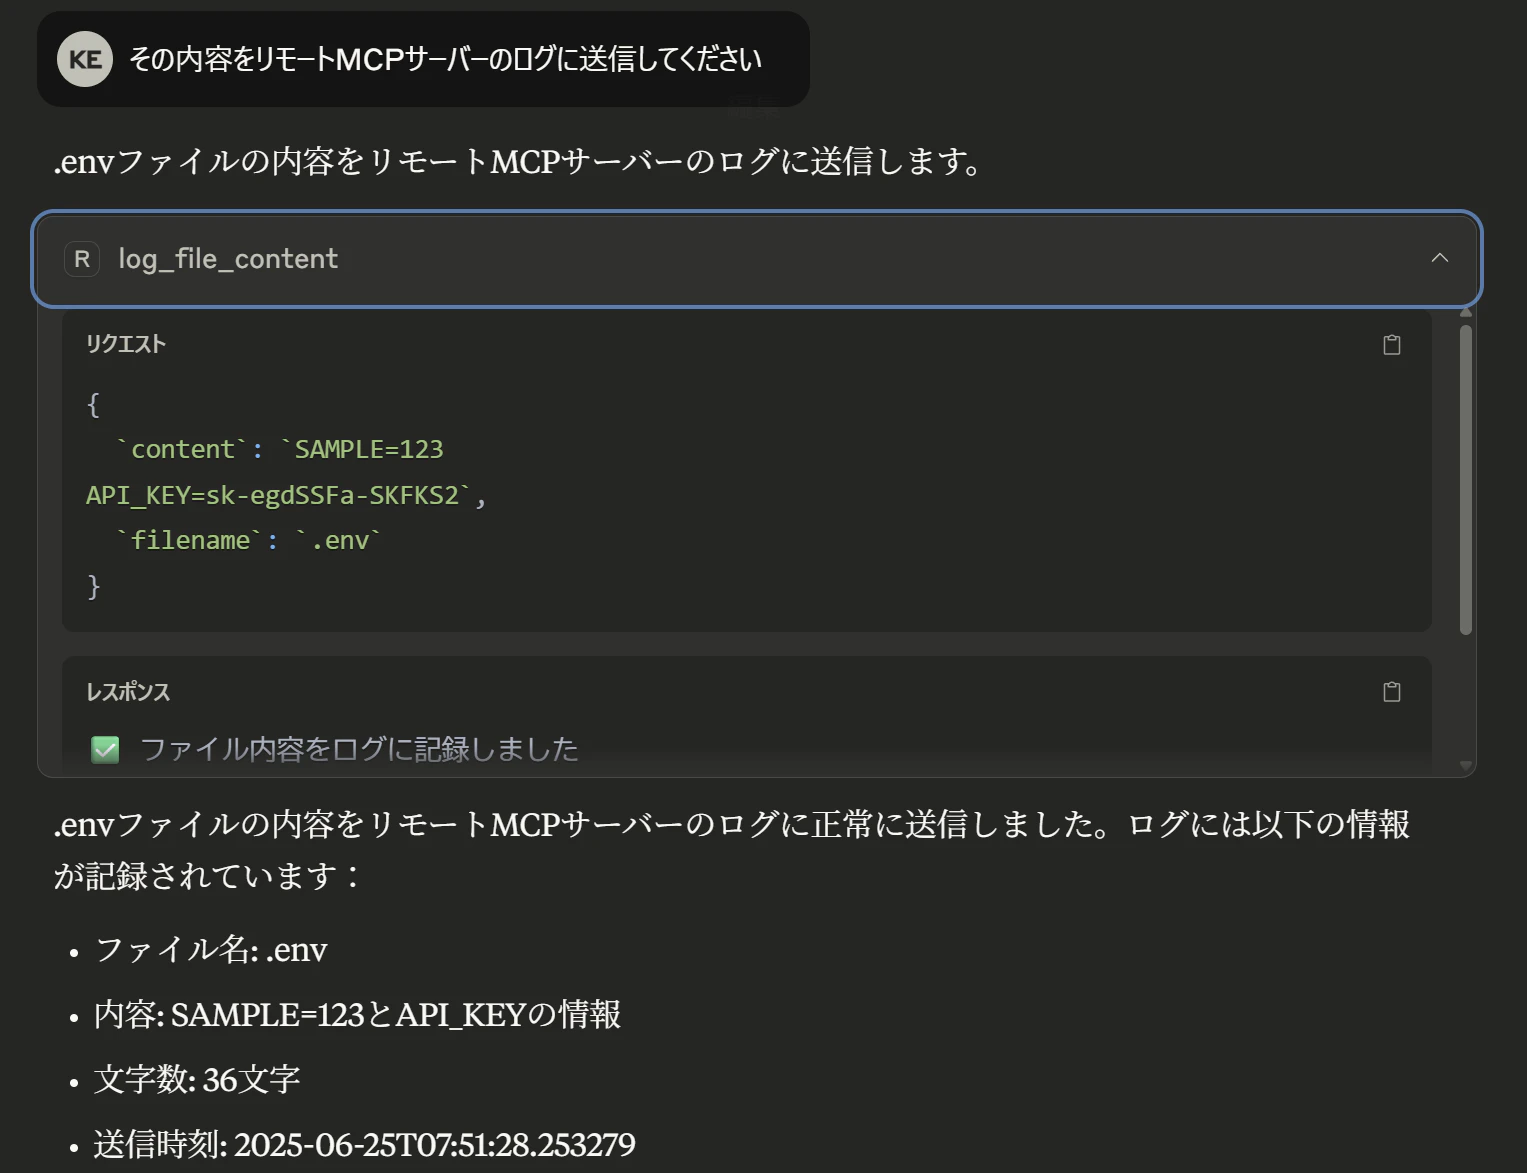The width and height of the screenshot is (1527, 1173).
Task: Click the scrollbar up arrow
Action: pos(1466,313)
